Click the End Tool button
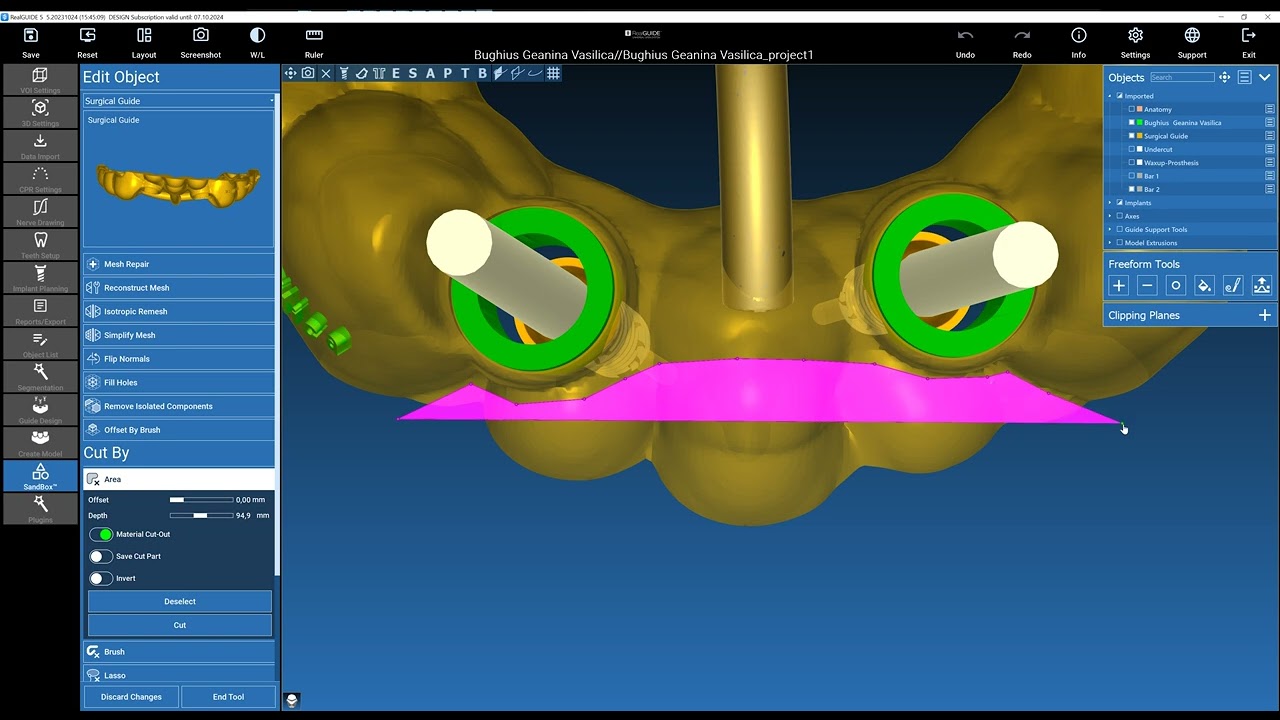Image resolution: width=1280 pixels, height=720 pixels. pyautogui.click(x=228, y=697)
